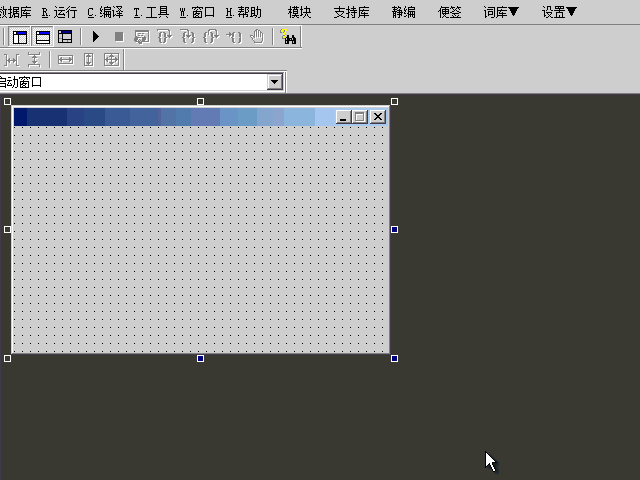
Task: Click the equal vertical spacing icon
Action: tap(34, 60)
